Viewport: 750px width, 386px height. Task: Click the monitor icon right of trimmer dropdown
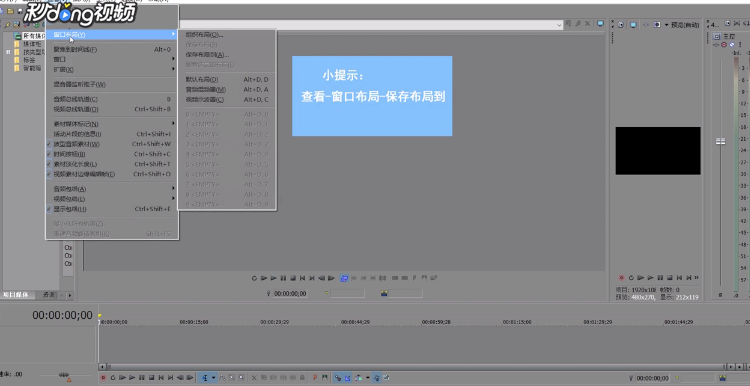click(x=600, y=23)
